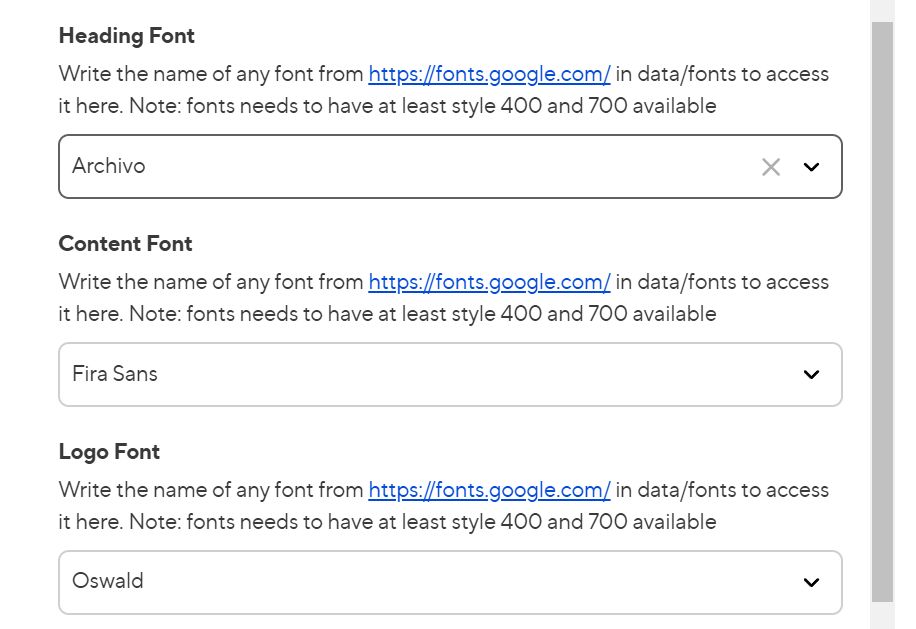Viewport: 916px width, 629px height.
Task: Click the Content Font label
Action: pyautogui.click(x=126, y=244)
